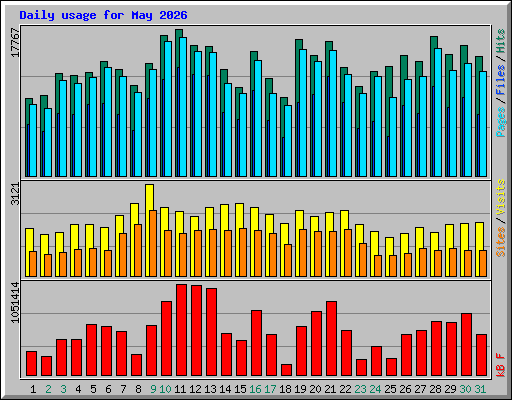Click the red KB bar for day 30
Image resolution: width=512 pixels, height=400 pixels.
pyautogui.click(x=466, y=345)
